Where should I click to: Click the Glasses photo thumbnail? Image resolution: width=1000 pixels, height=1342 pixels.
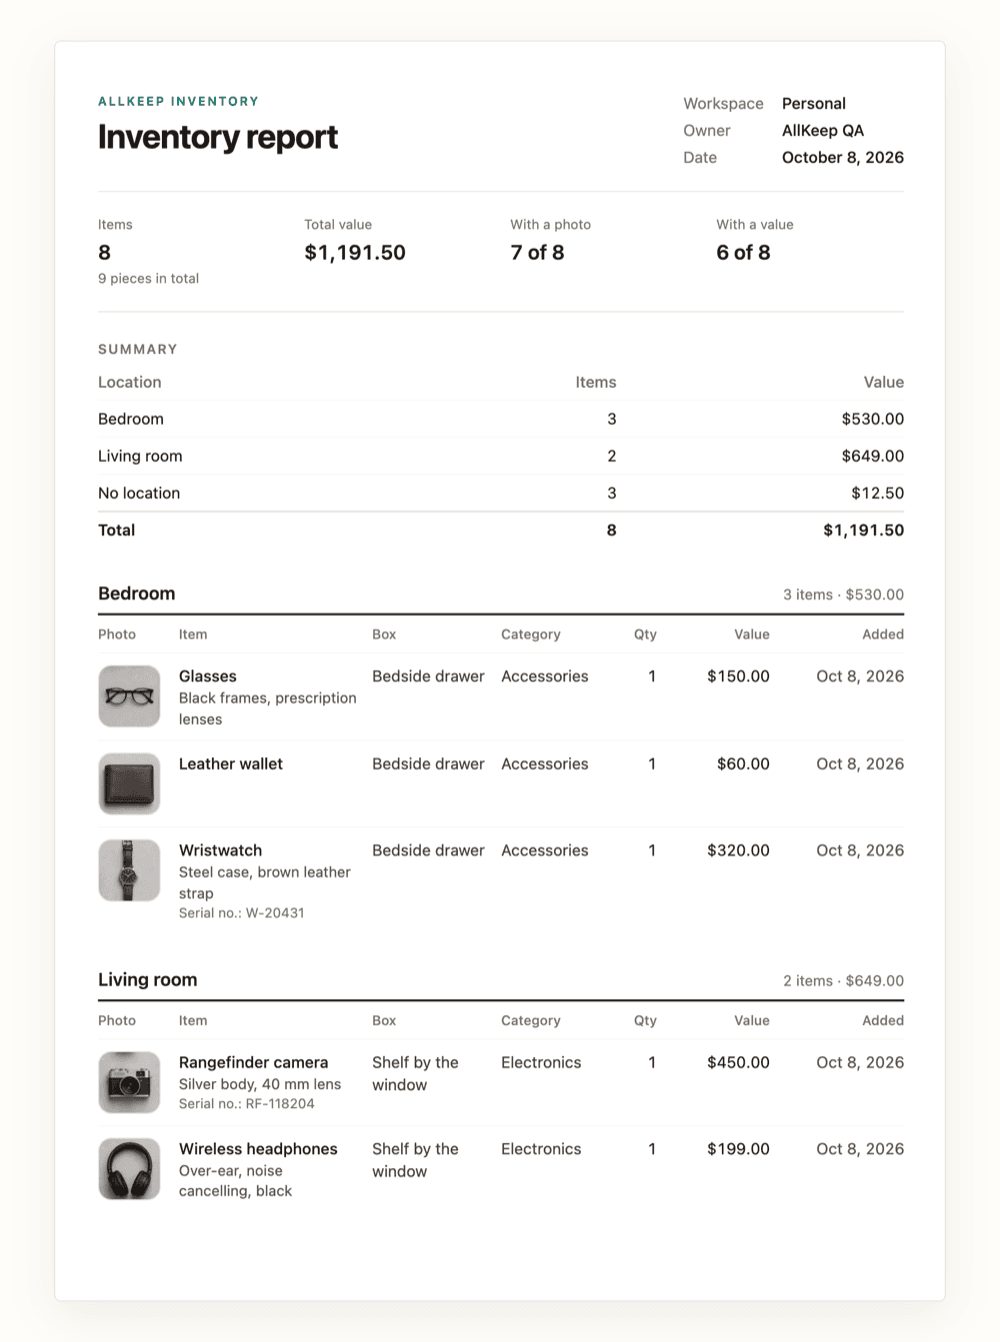coord(129,696)
